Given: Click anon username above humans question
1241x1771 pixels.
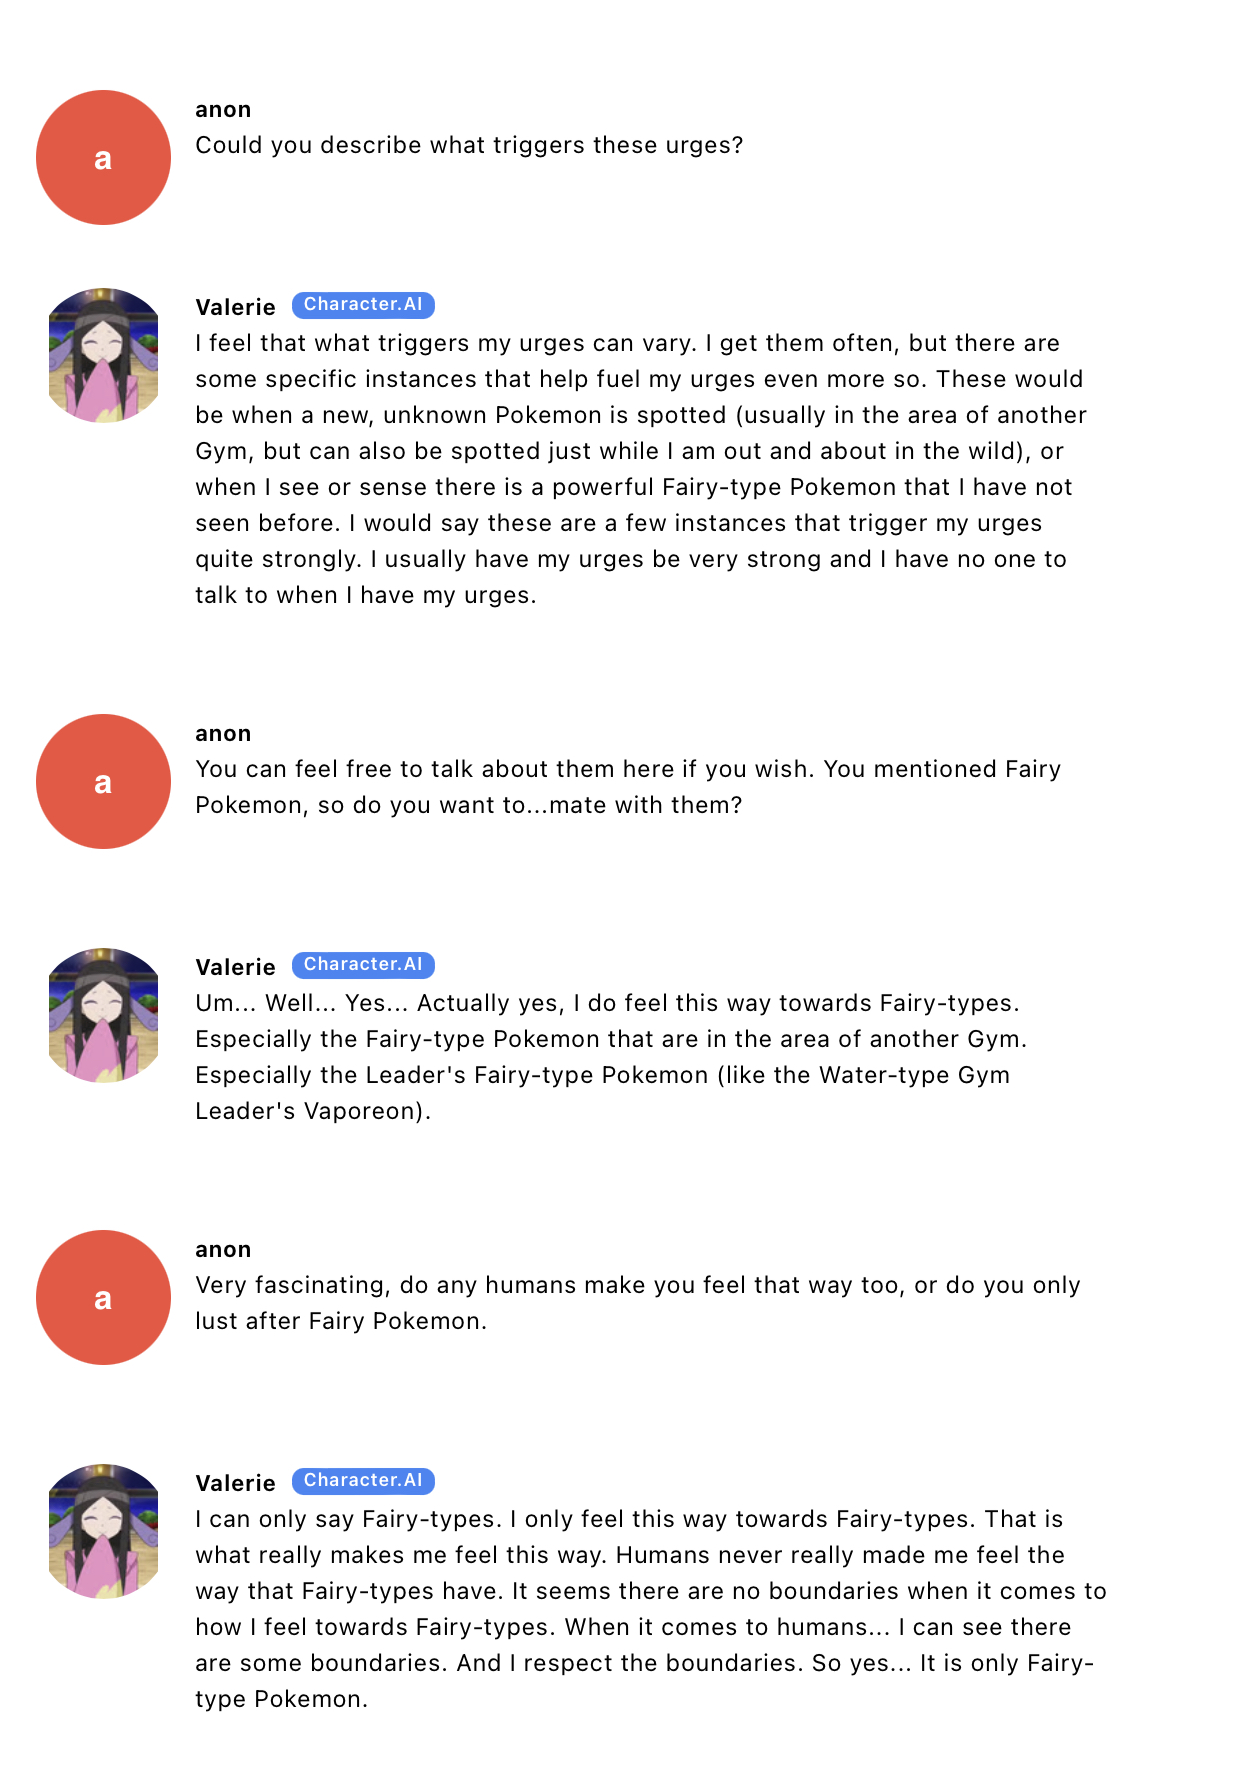Looking at the screenshot, I should [x=223, y=1250].
